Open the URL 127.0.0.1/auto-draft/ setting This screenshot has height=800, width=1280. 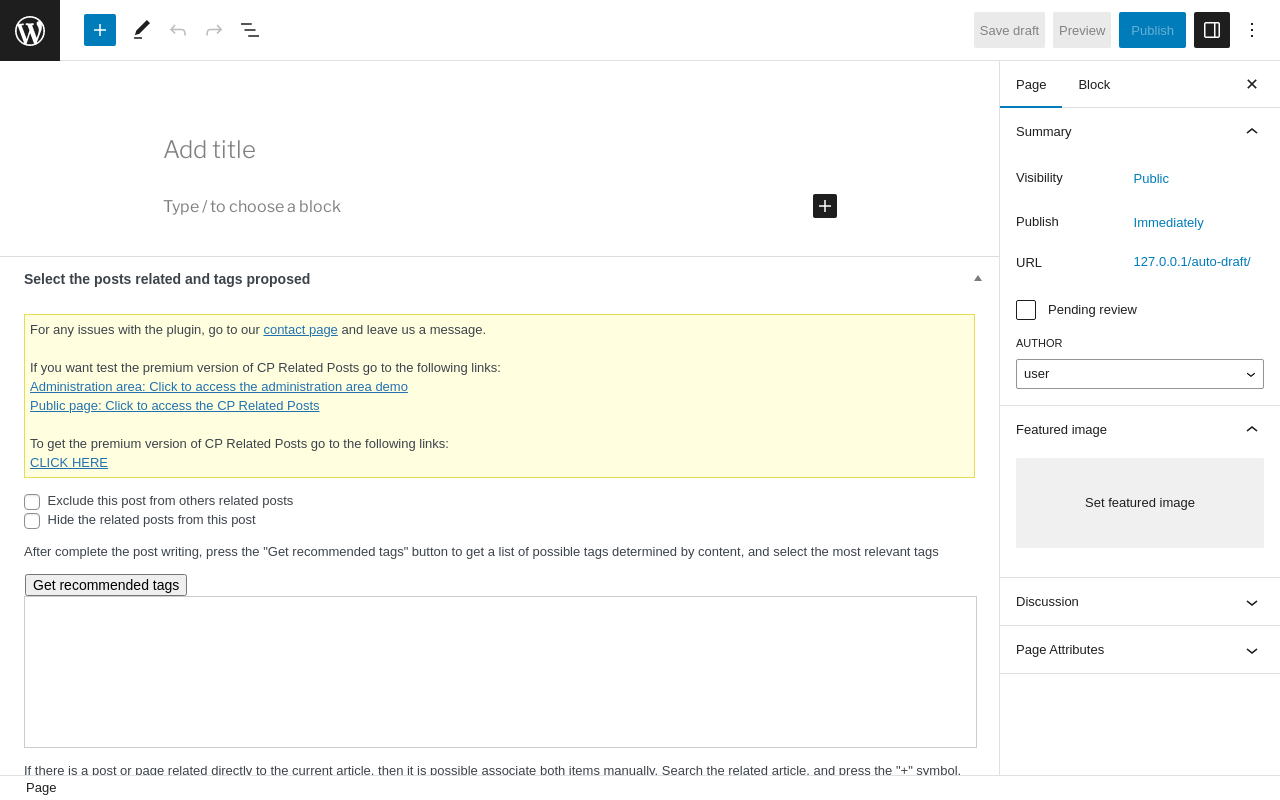pyautogui.click(x=1192, y=262)
